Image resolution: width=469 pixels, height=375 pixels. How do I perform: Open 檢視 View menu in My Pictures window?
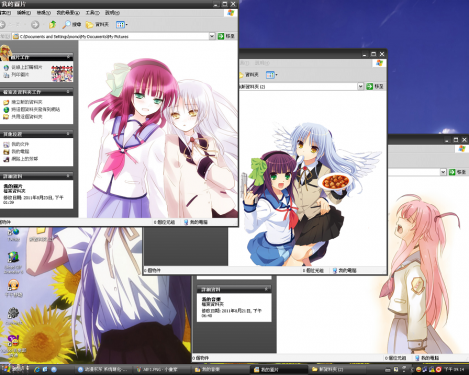(x=43, y=13)
